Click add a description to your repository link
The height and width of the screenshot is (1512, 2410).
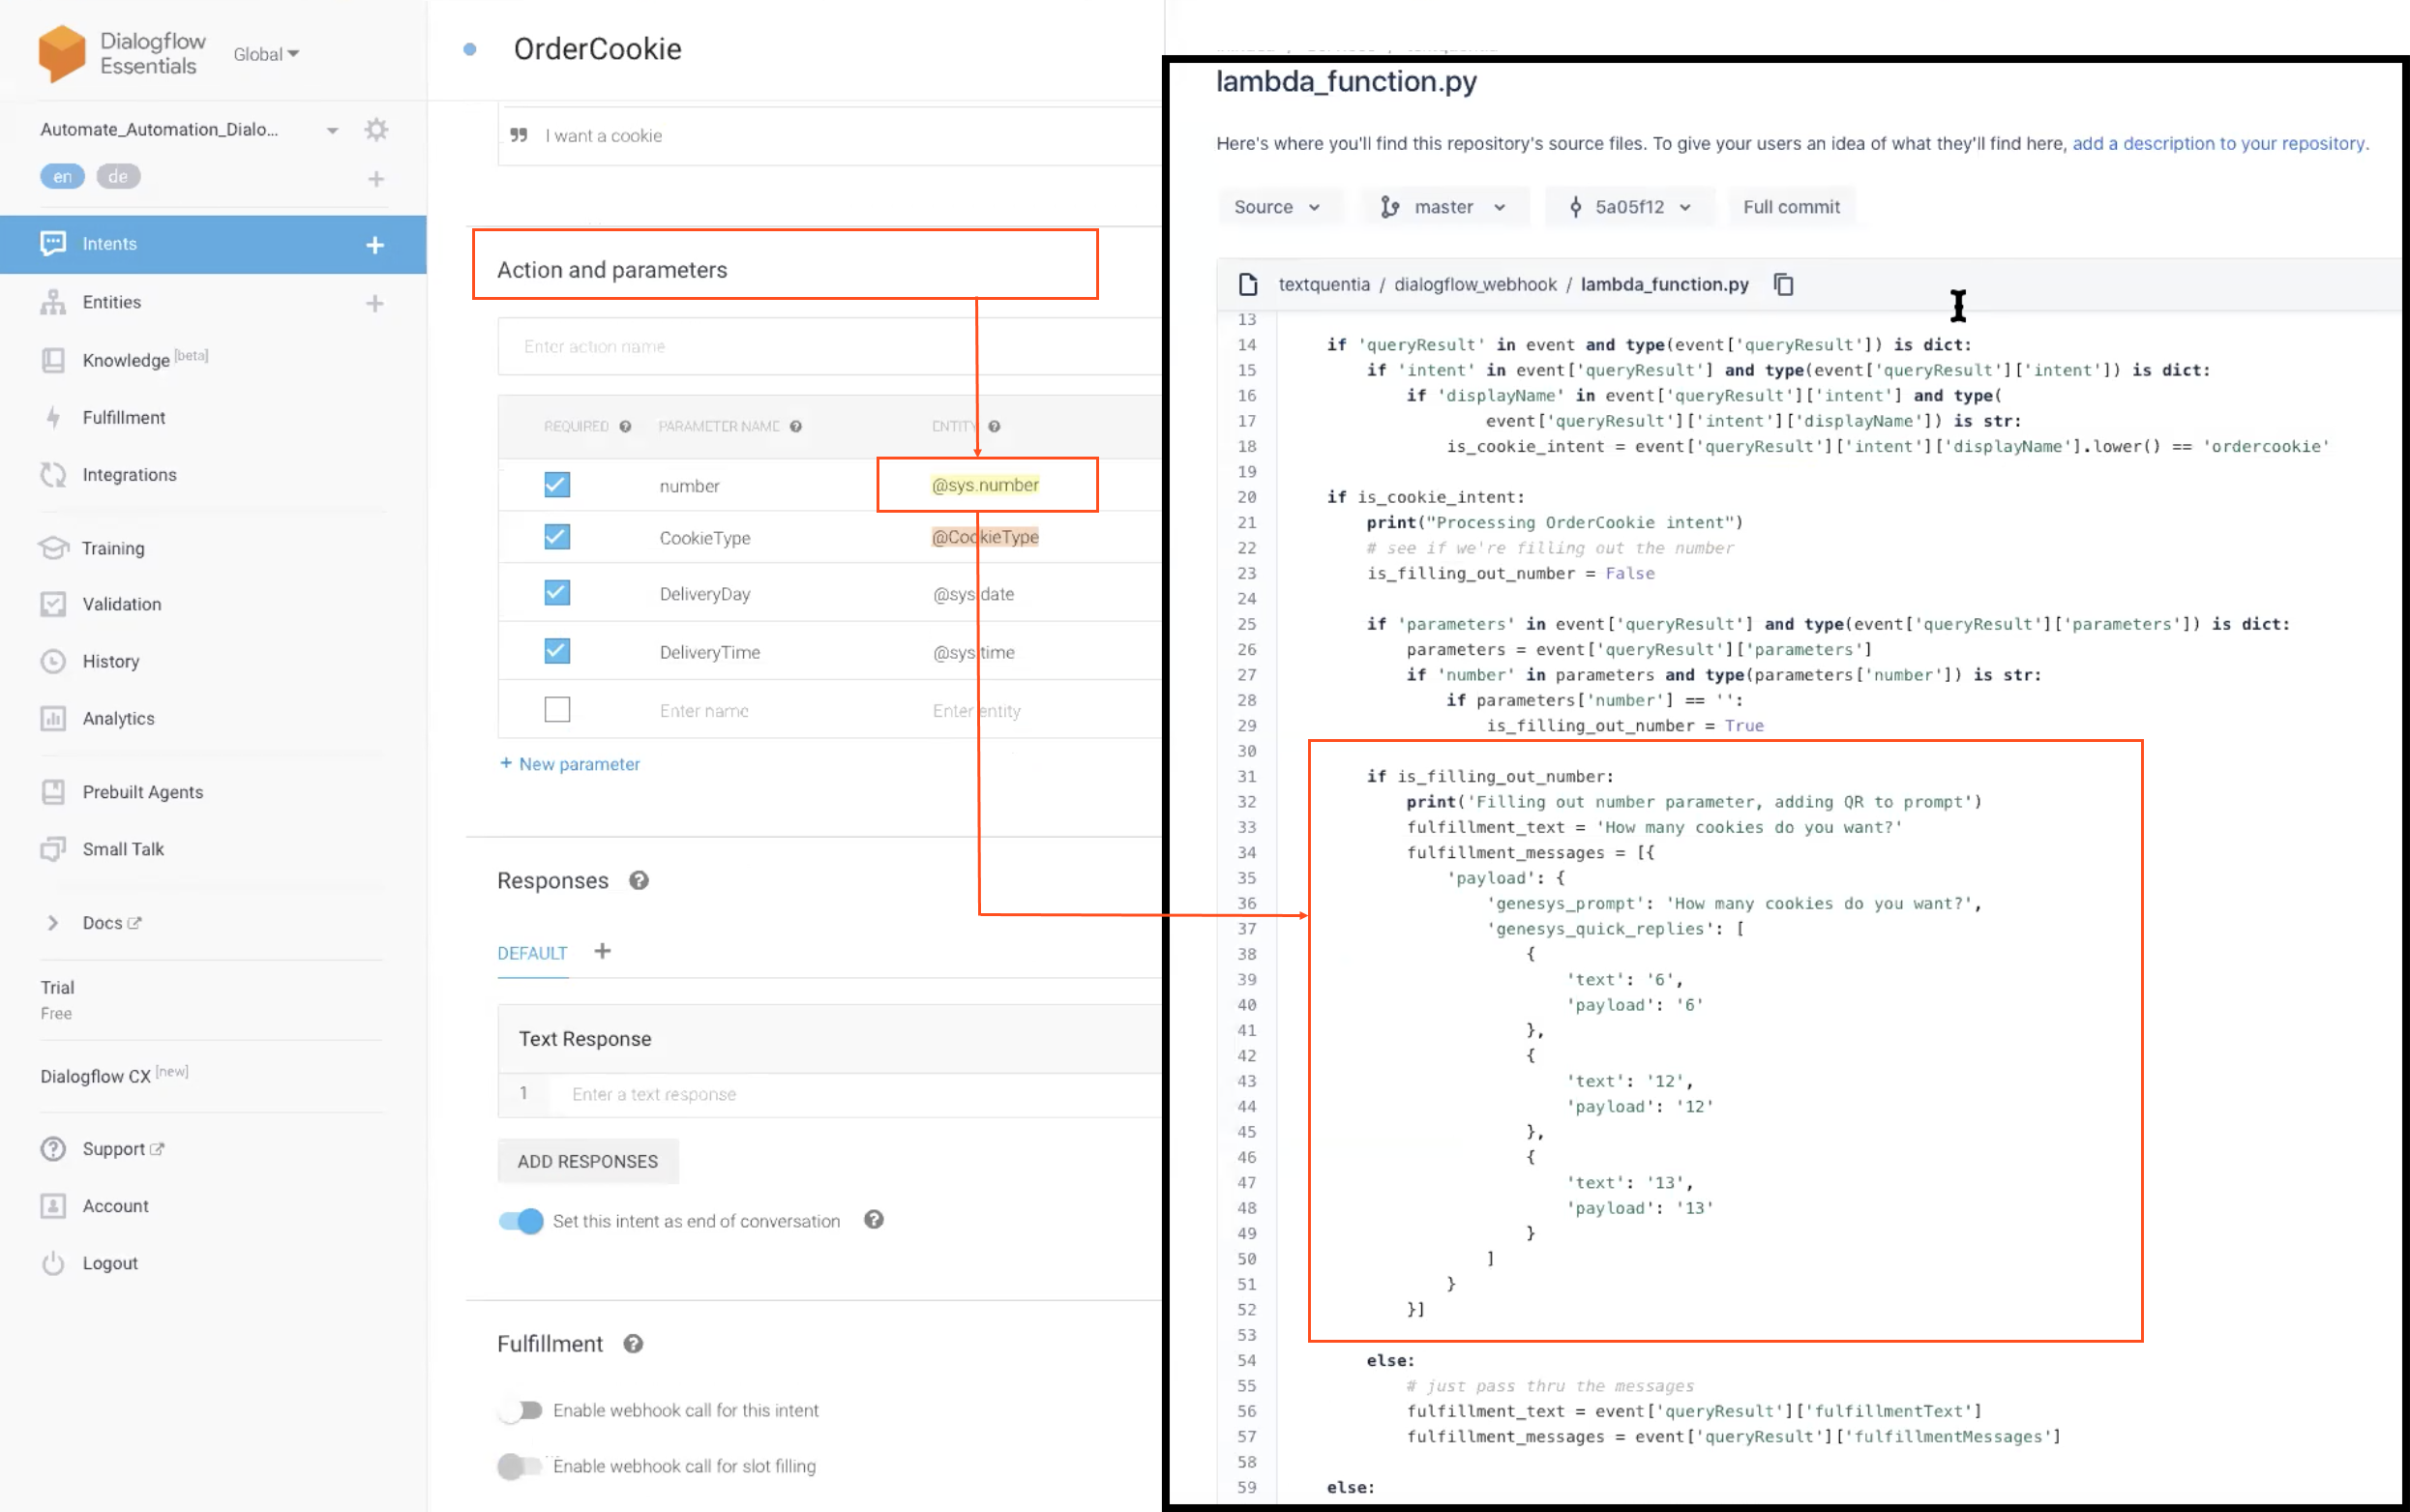(2219, 143)
